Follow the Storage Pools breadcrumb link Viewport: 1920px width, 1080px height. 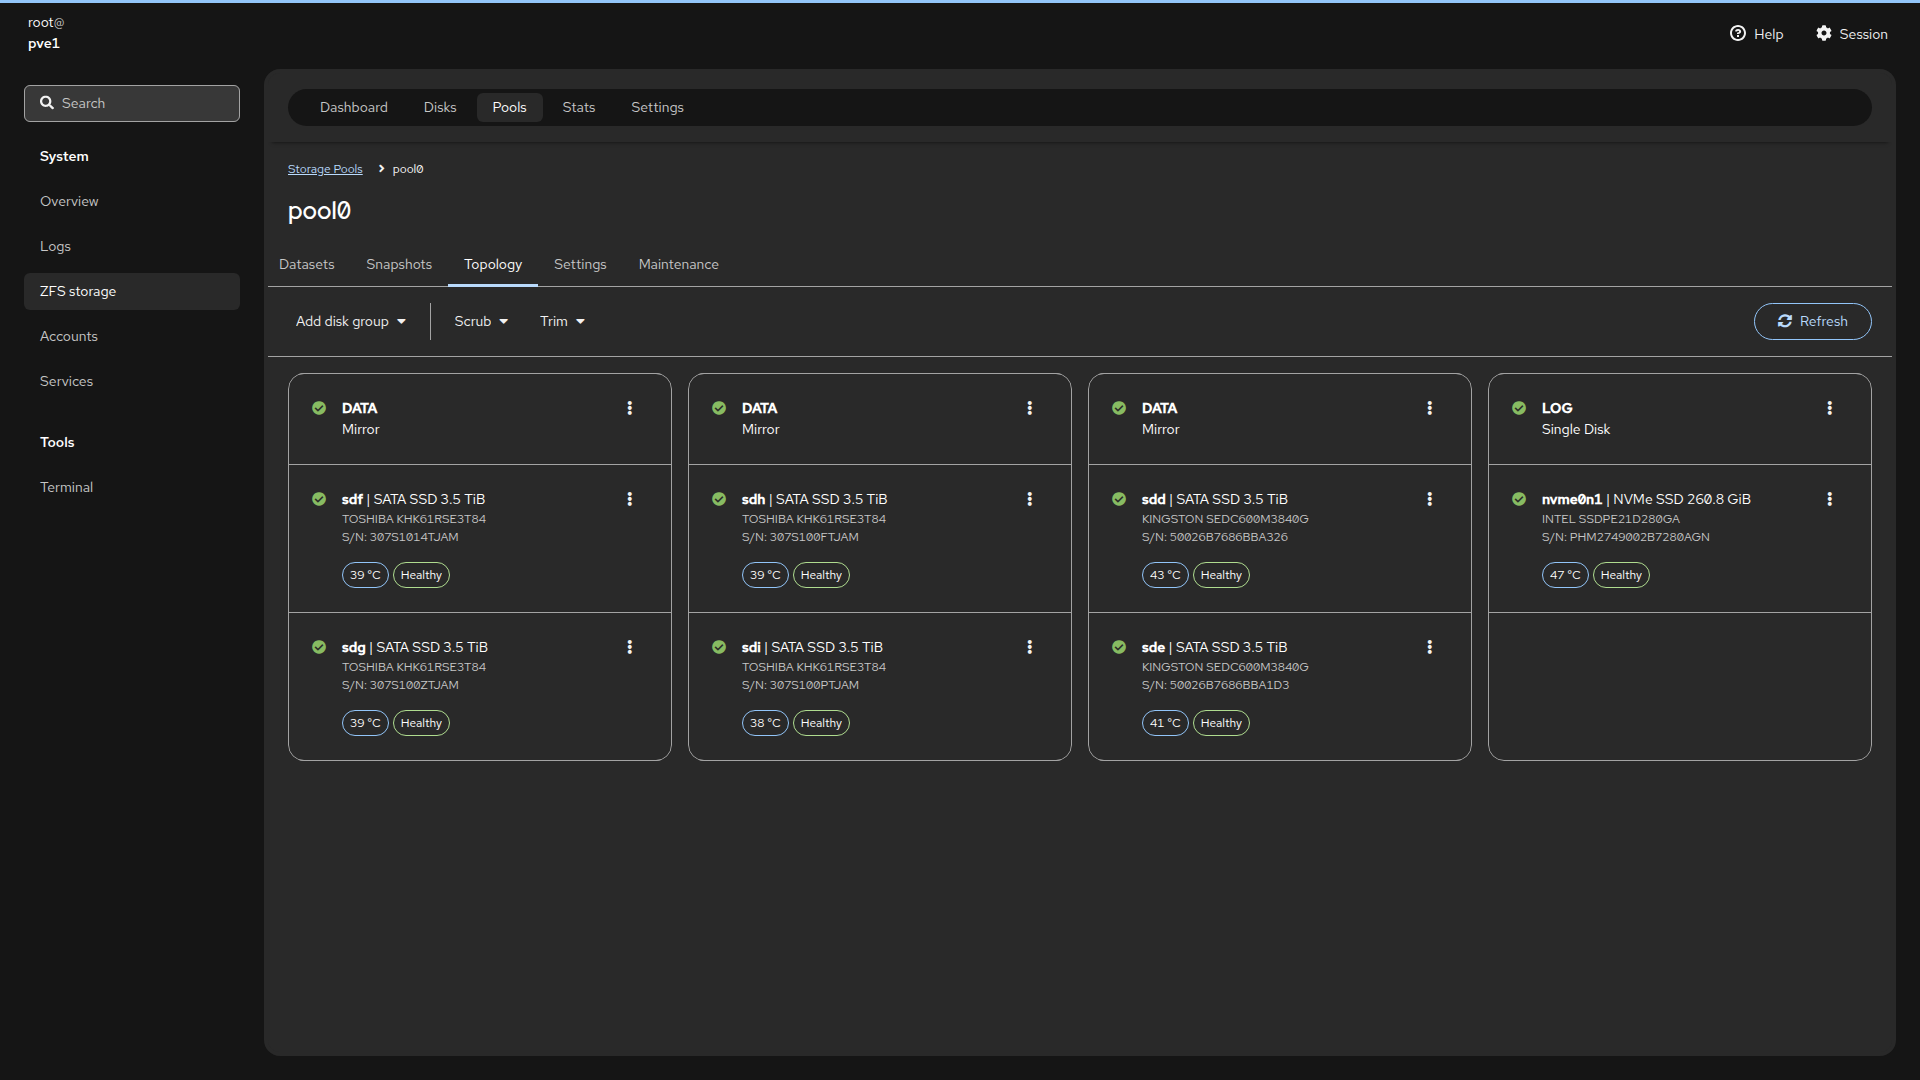pos(325,169)
